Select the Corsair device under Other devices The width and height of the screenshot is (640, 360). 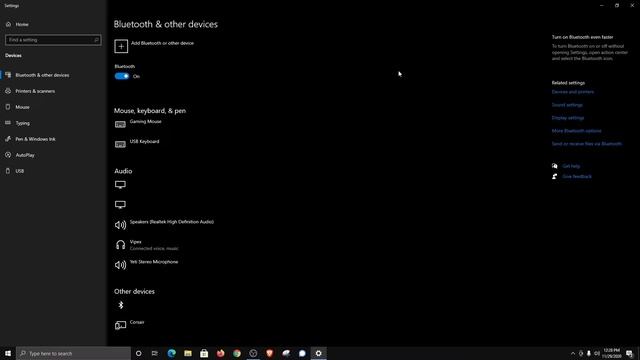pyautogui.click(x=130, y=324)
